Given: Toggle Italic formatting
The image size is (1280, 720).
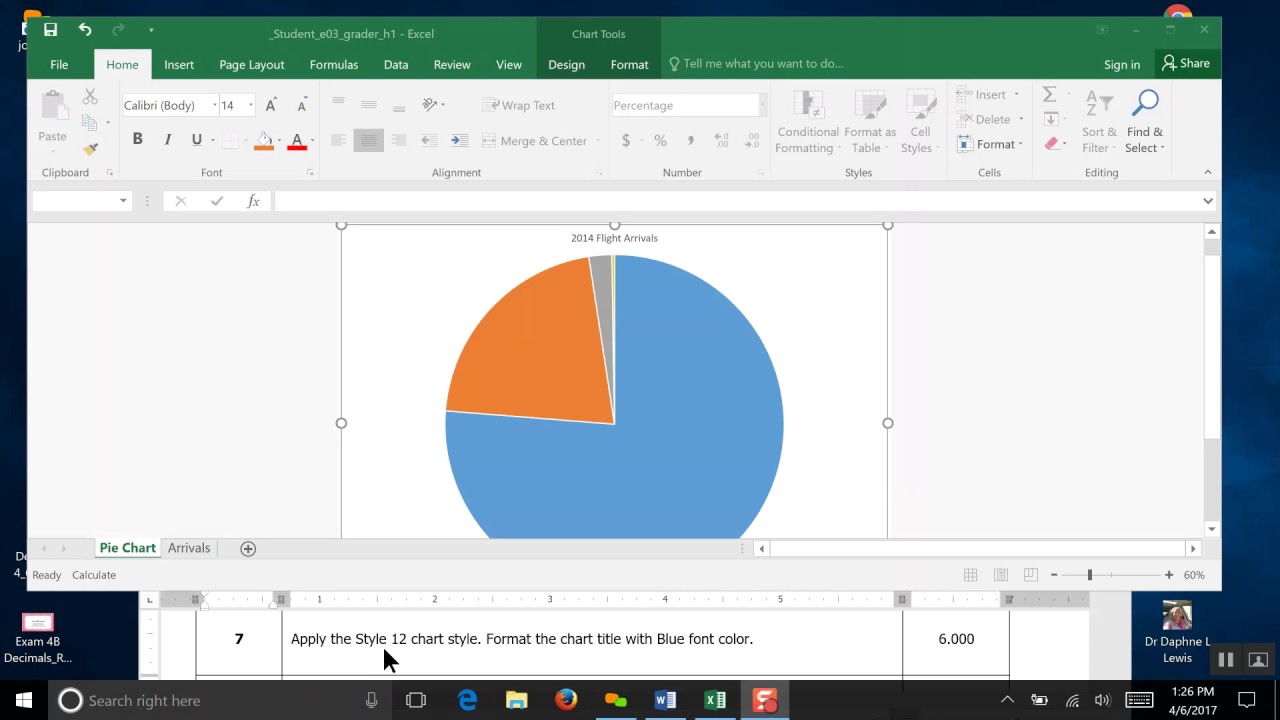Looking at the screenshot, I should [167, 139].
